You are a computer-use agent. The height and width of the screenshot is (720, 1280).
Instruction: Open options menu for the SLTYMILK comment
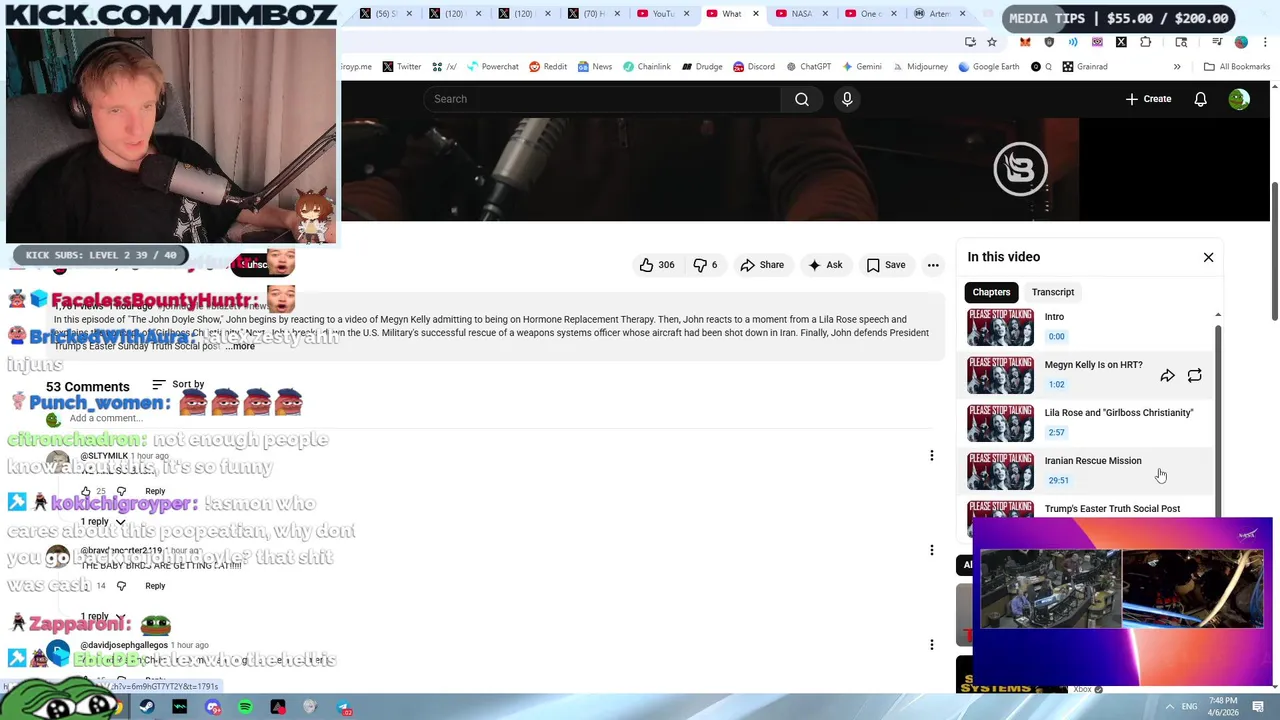931,456
